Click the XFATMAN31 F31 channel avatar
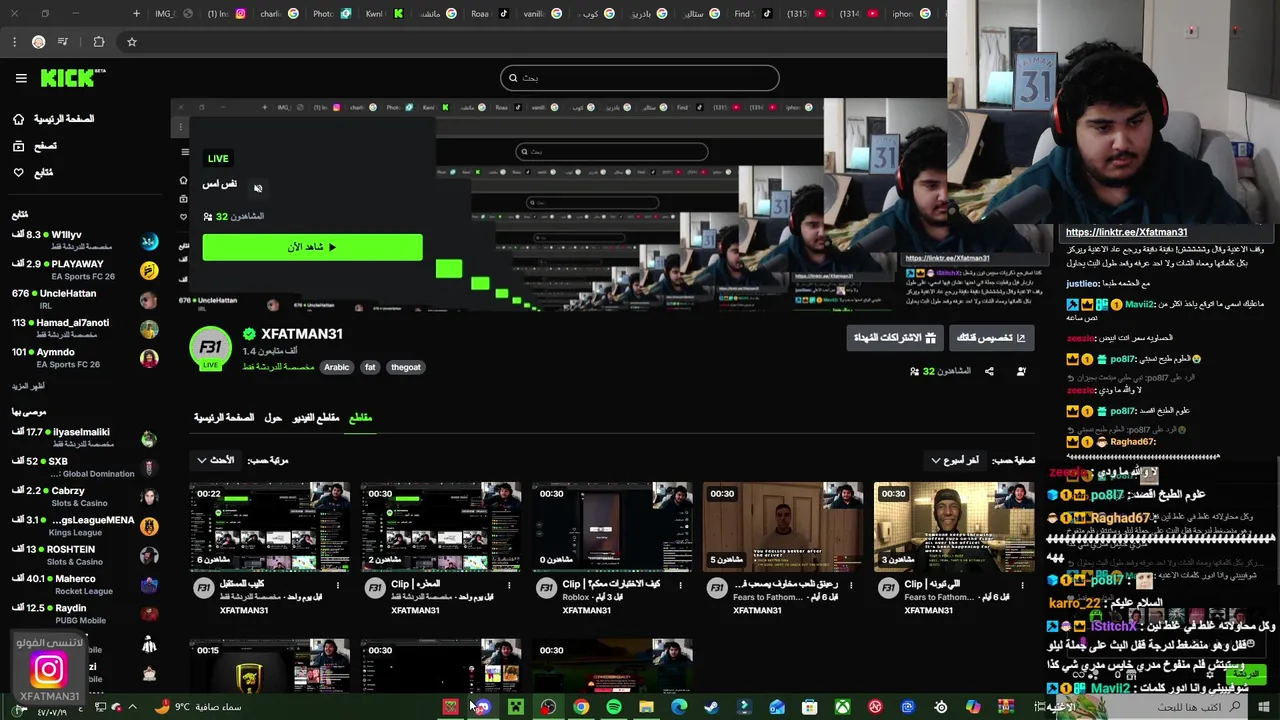Viewport: 1280px width, 720px height. point(210,348)
